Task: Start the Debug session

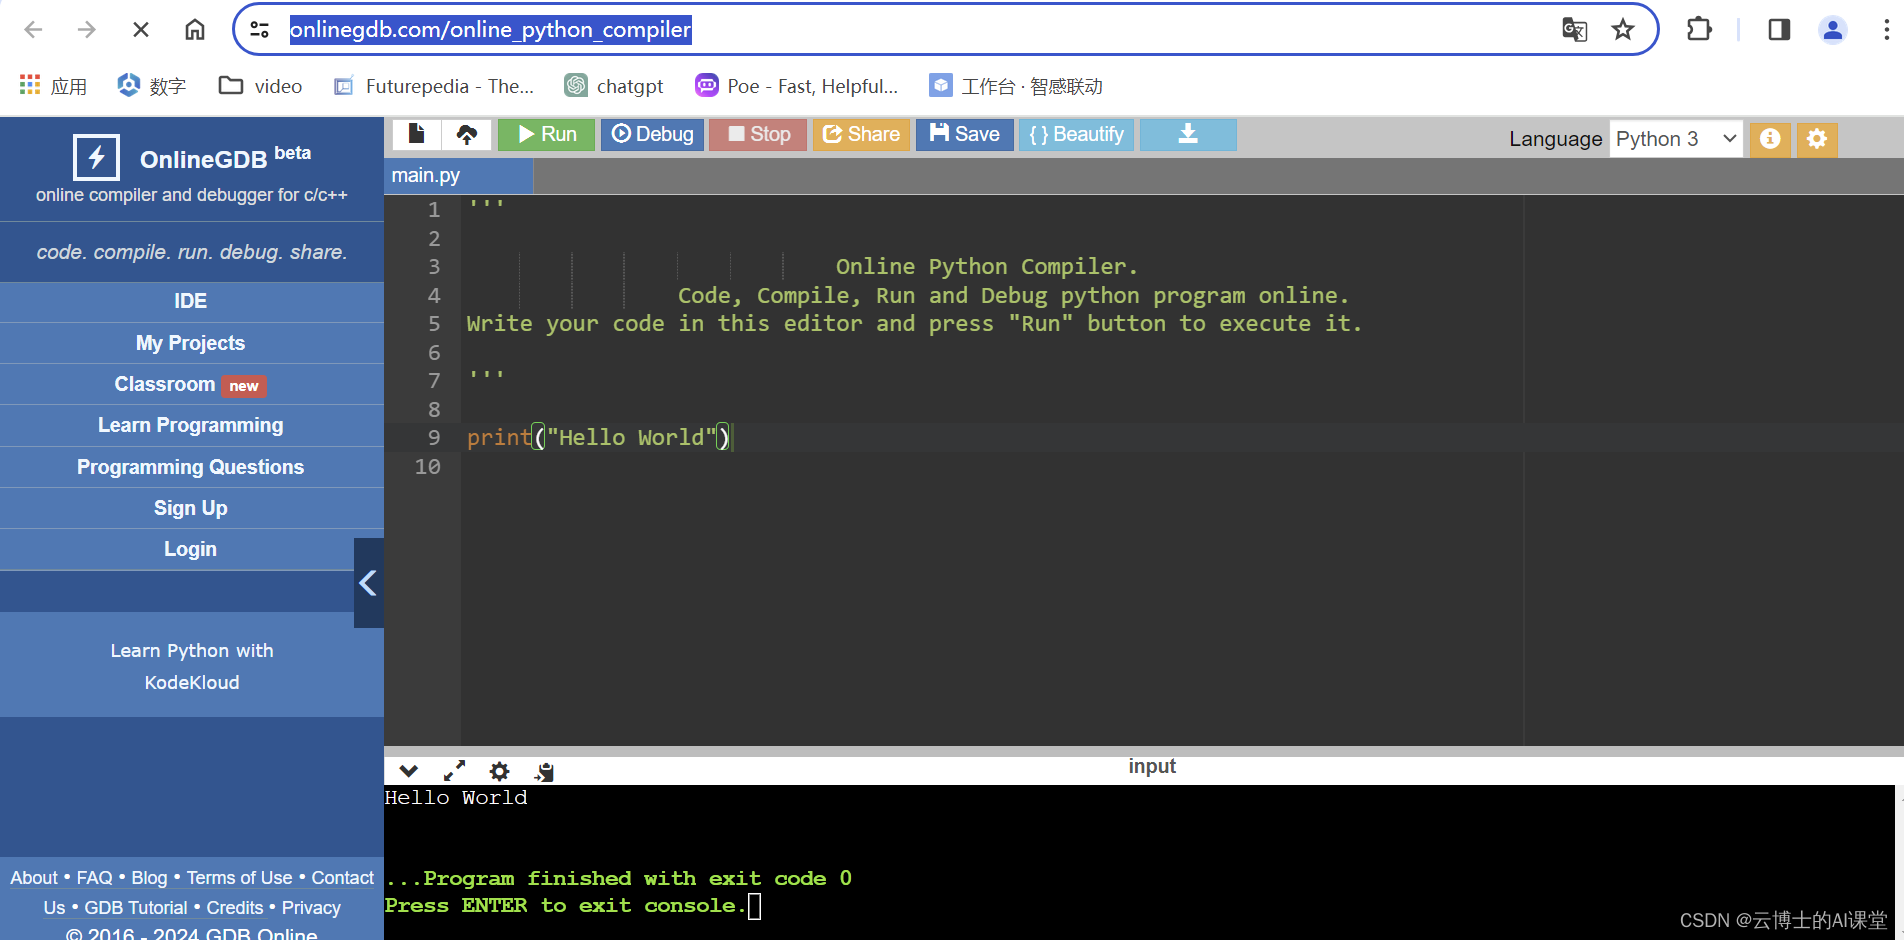Action: pos(652,134)
